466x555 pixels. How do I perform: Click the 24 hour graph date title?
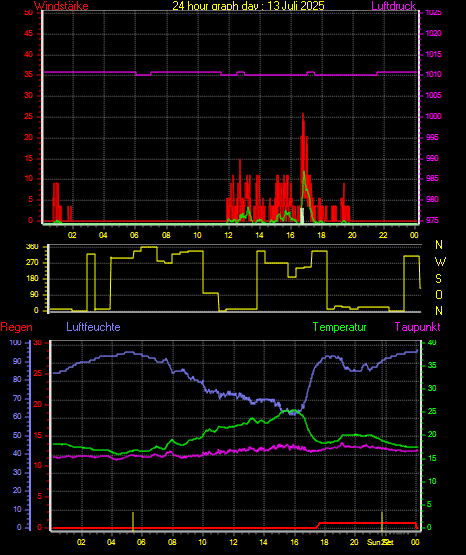248,5
